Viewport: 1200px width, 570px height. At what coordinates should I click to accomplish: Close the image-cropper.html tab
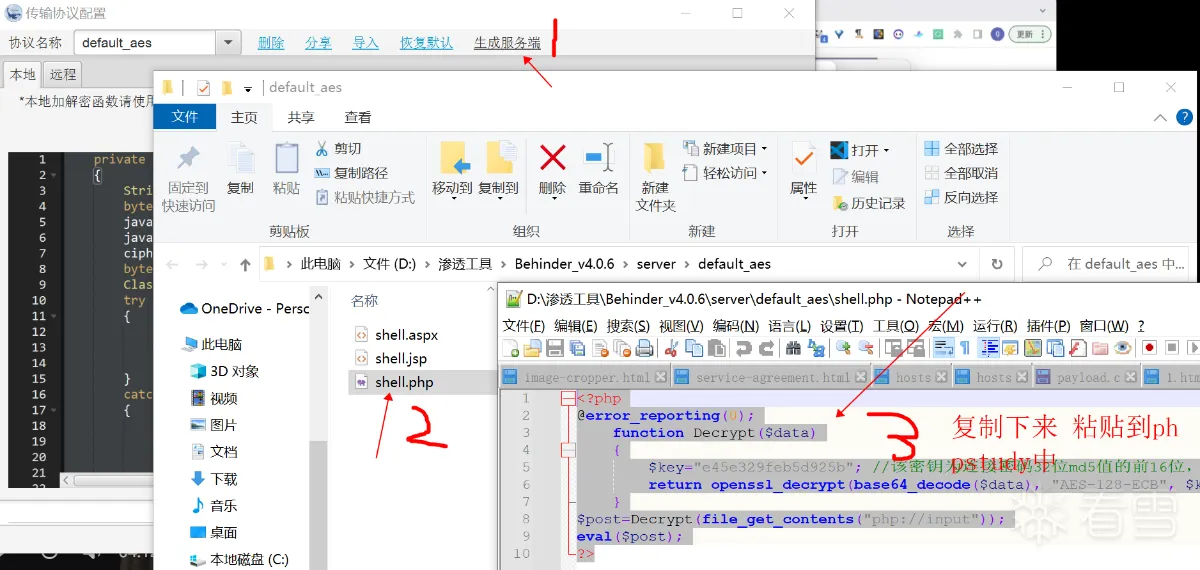(x=660, y=377)
